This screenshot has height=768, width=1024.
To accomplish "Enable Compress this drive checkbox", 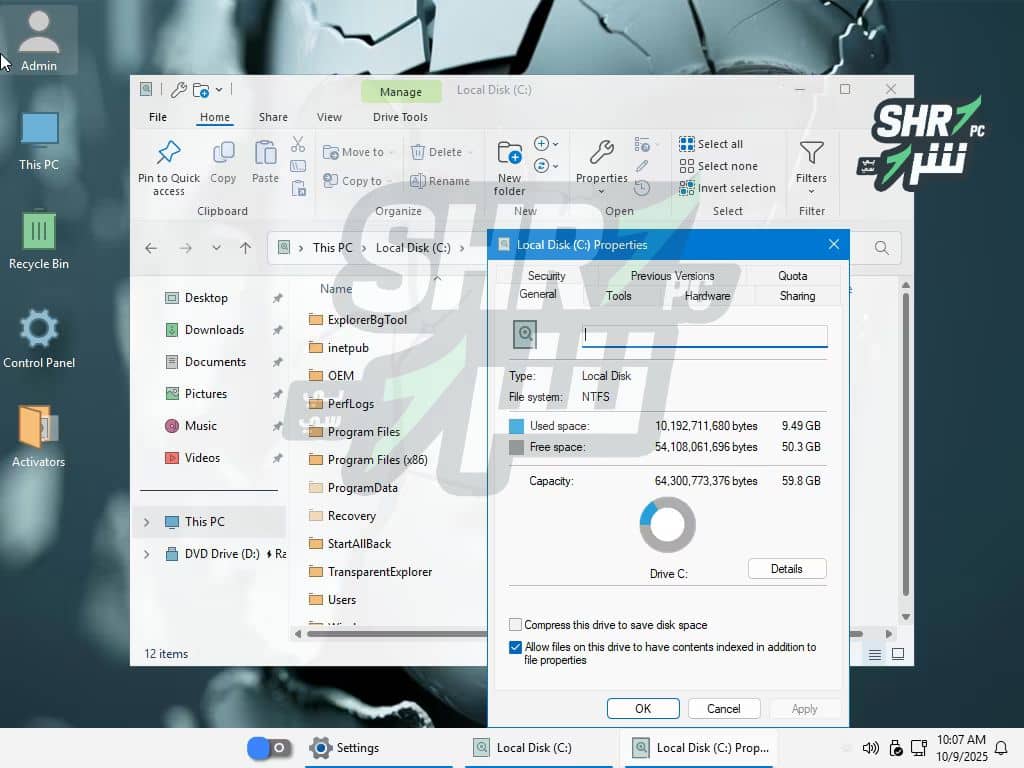I will coord(516,625).
